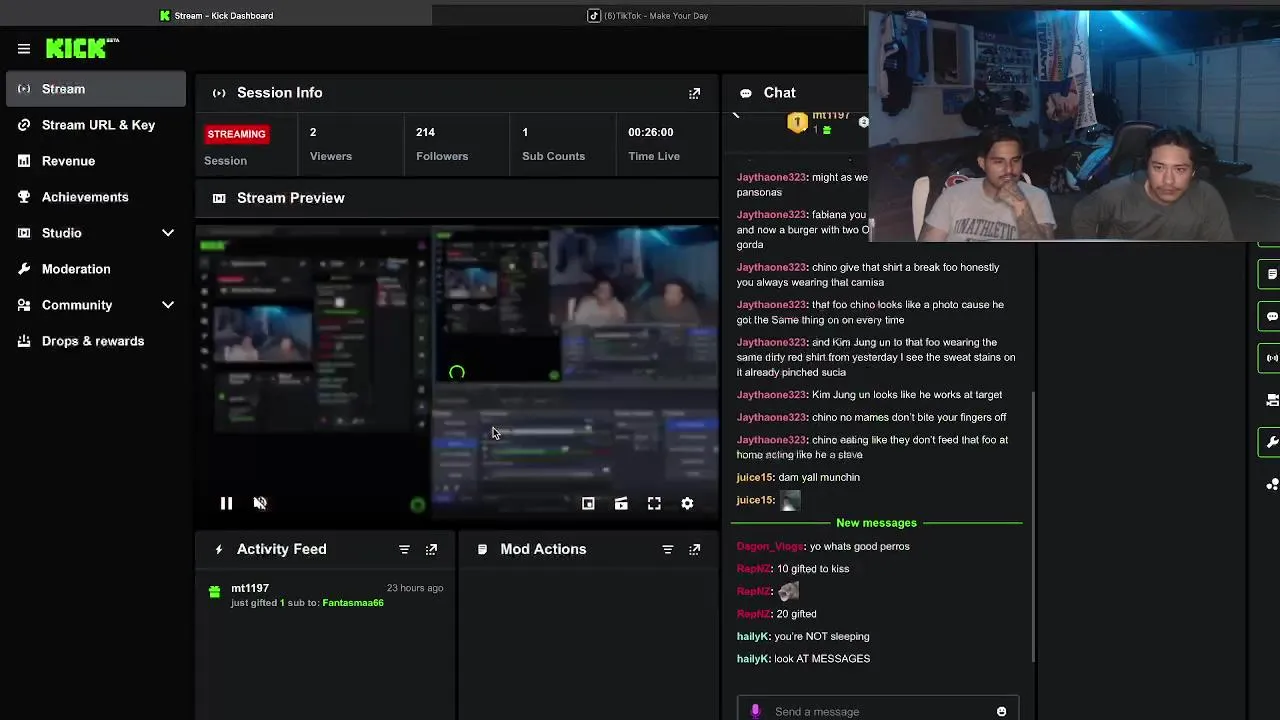Open the chat bubble icon on right rail
This screenshot has width=1280, height=720.
[x=1271, y=316]
